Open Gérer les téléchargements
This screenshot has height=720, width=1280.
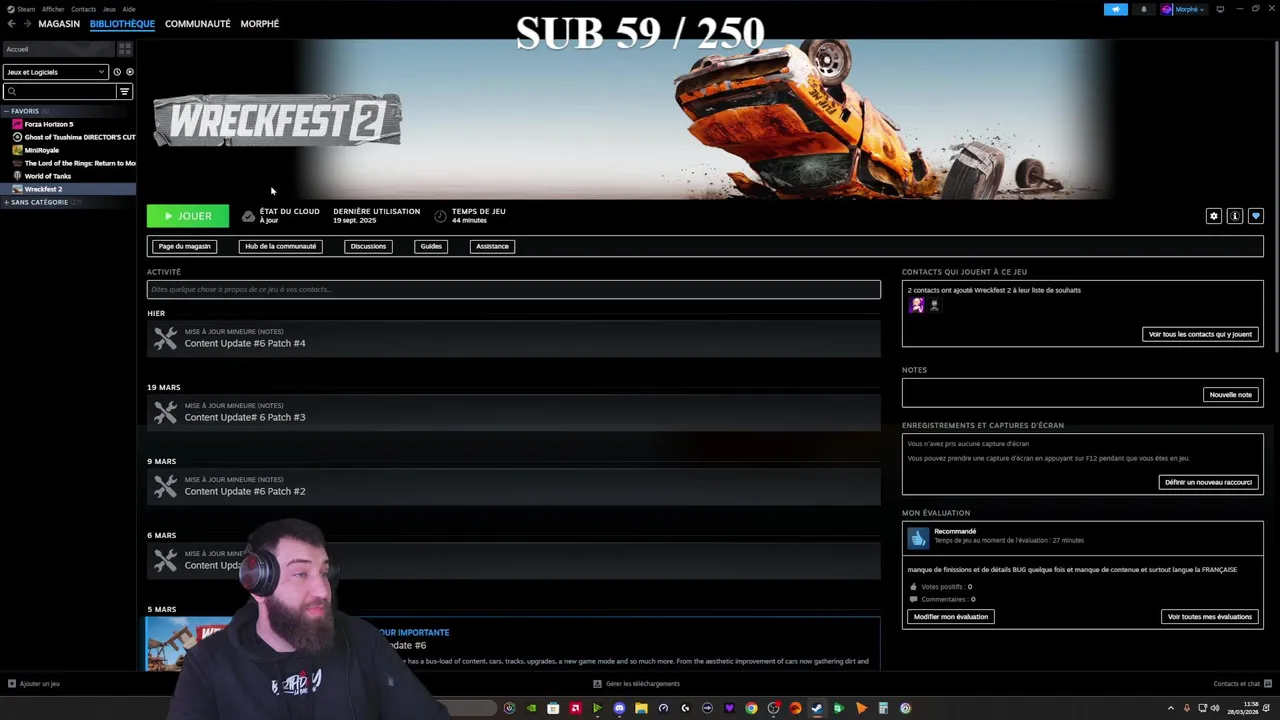click(x=636, y=684)
